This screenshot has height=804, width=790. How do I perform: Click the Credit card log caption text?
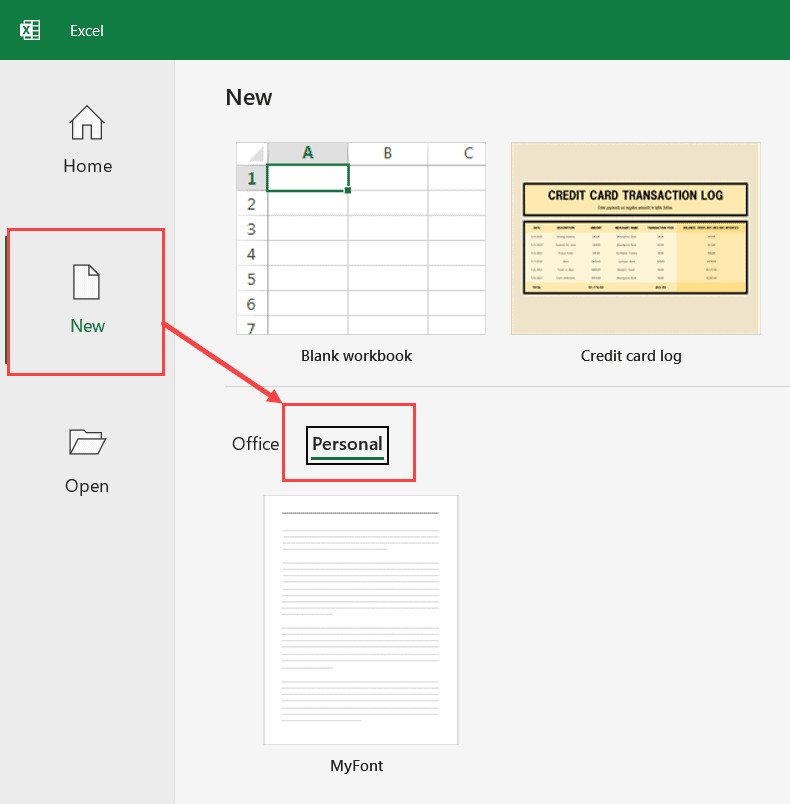(x=631, y=356)
